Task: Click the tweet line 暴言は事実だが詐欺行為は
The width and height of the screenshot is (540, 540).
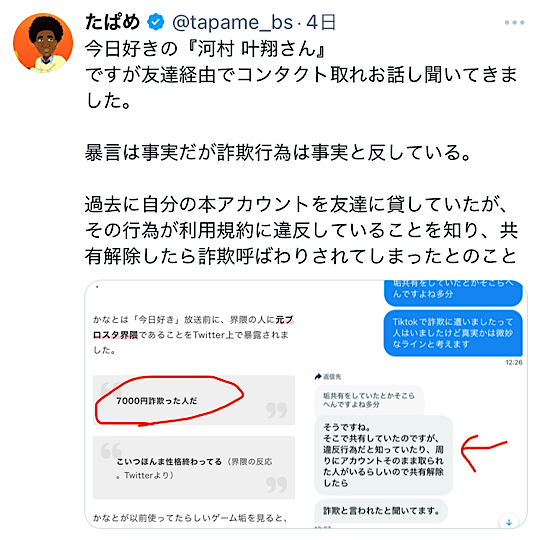Action: point(278,153)
